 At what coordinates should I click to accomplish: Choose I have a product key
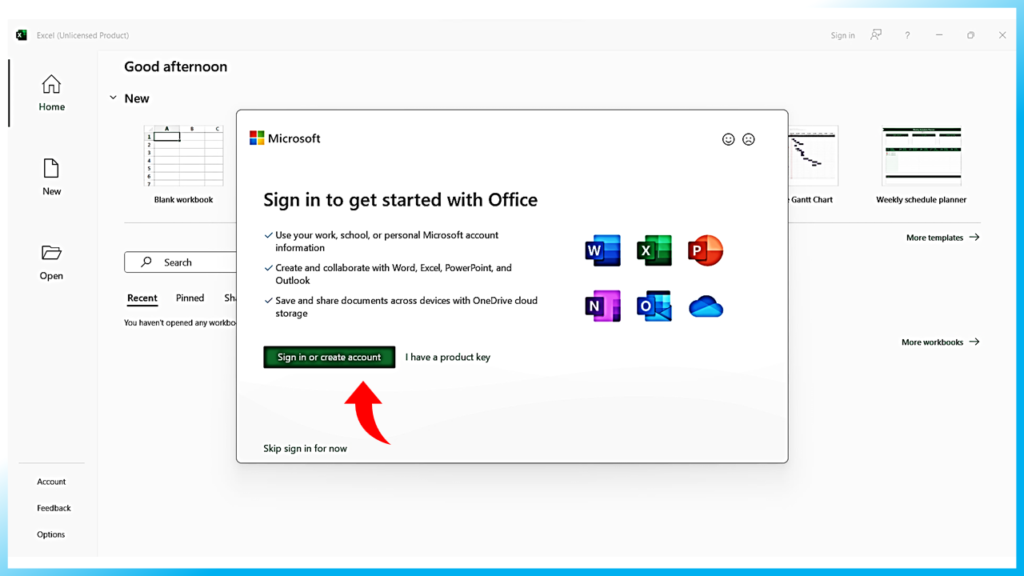coord(447,357)
